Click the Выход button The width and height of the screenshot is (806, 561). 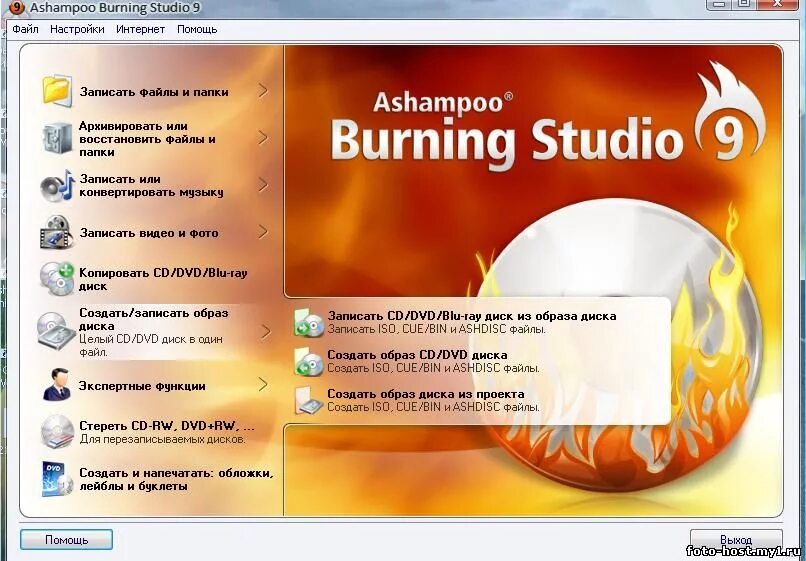click(x=736, y=540)
